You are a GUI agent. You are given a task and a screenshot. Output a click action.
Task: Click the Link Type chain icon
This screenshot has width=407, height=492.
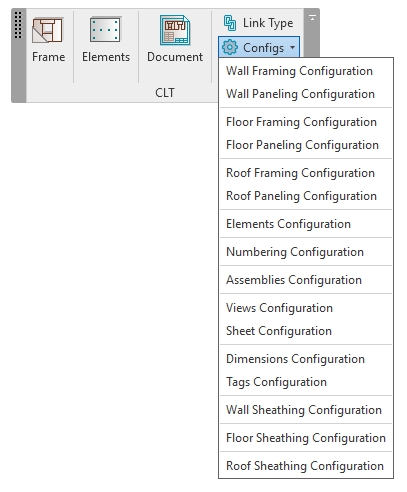click(x=230, y=23)
